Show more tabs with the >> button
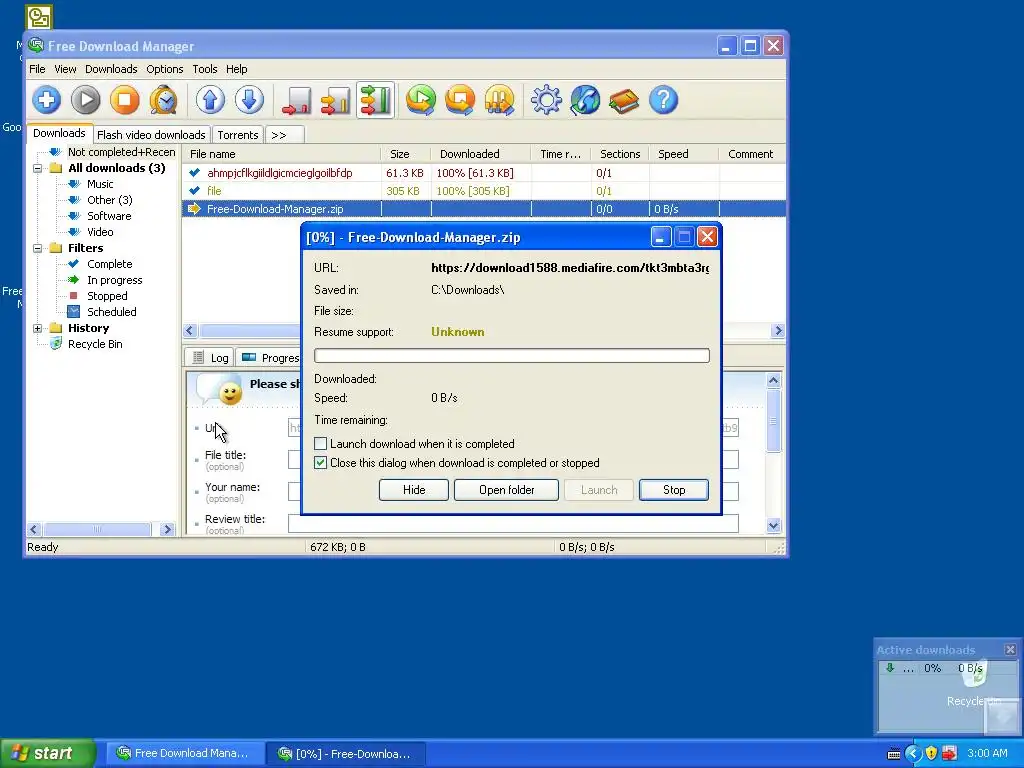Image resolution: width=1024 pixels, height=768 pixels. (x=284, y=135)
